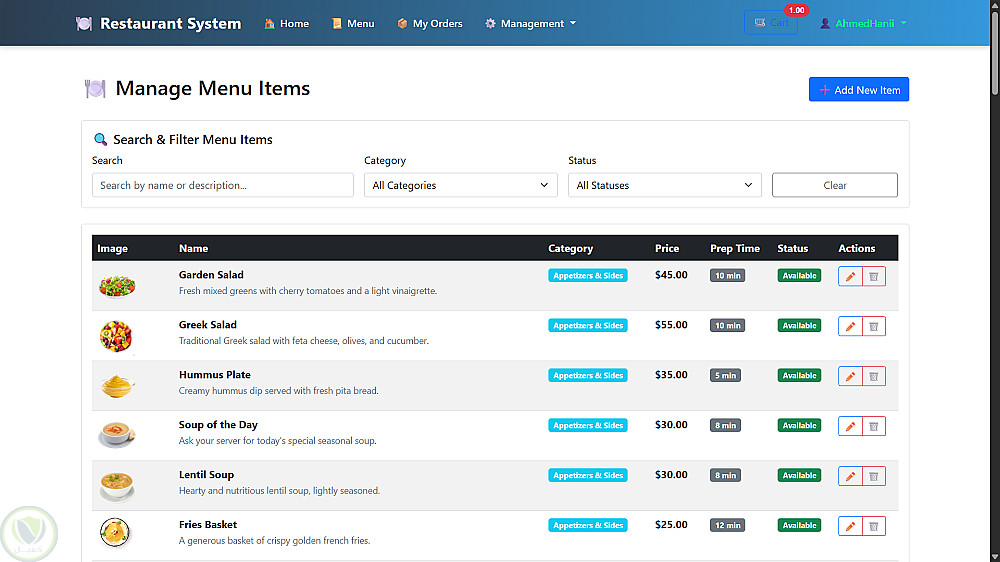
Task: Open the Menu nav link
Action: 353,23
